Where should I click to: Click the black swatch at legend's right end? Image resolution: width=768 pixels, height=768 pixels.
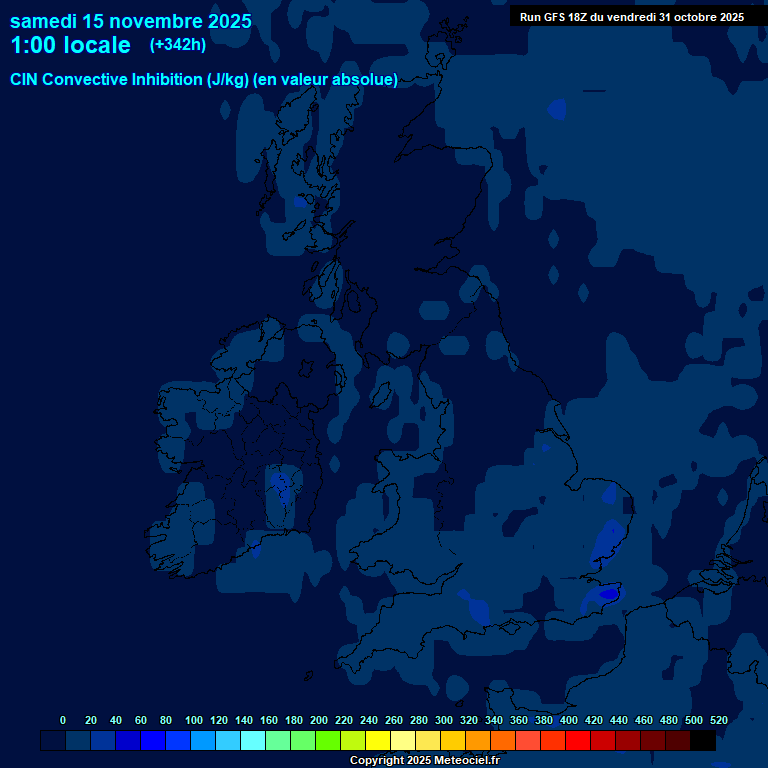point(703,741)
